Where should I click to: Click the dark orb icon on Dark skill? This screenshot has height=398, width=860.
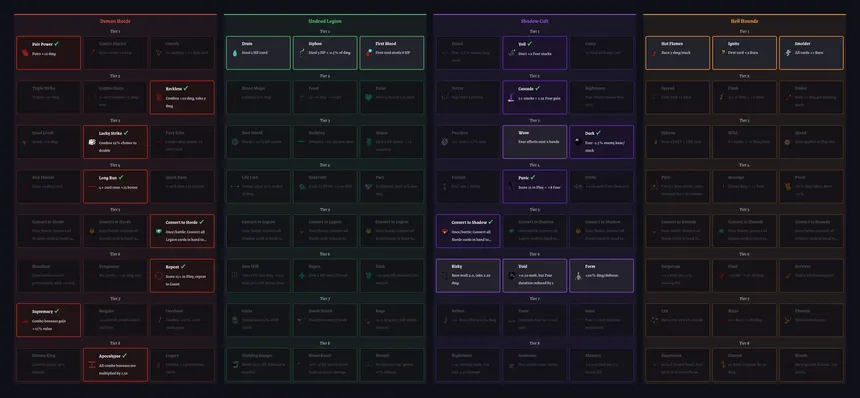coord(578,141)
